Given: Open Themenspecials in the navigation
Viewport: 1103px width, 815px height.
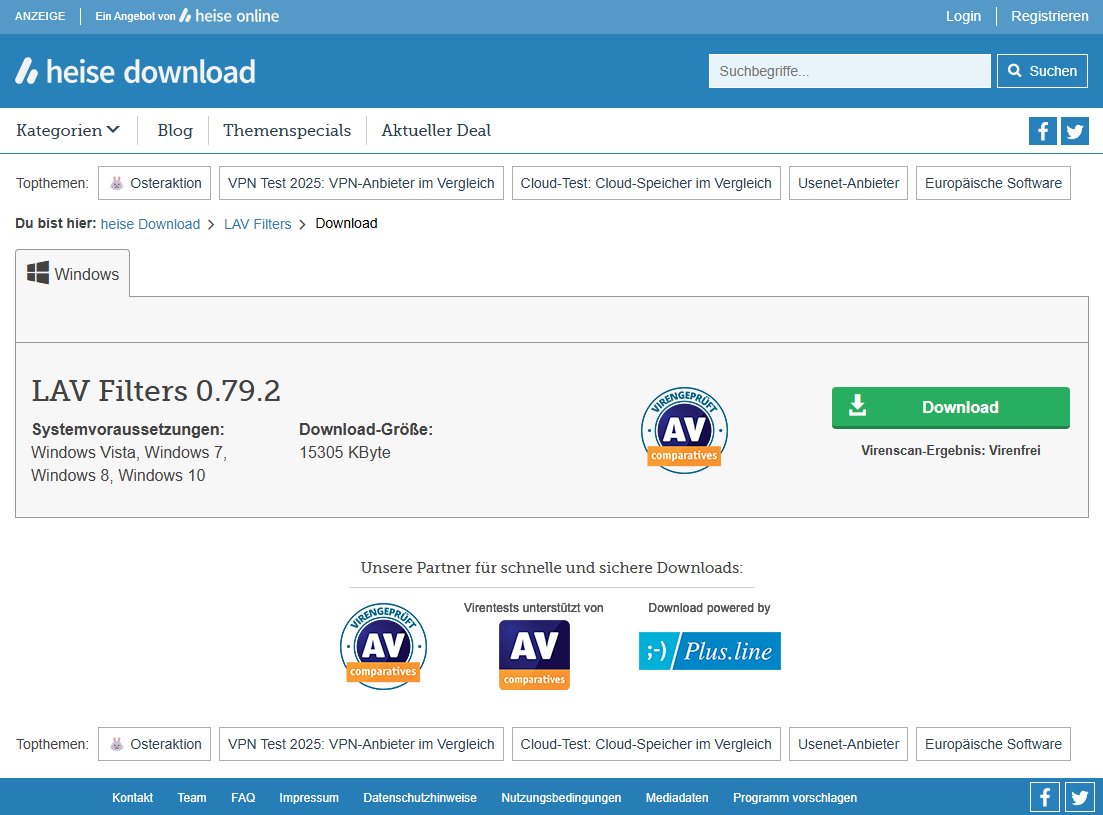Looking at the screenshot, I should [x=287, y=130].
